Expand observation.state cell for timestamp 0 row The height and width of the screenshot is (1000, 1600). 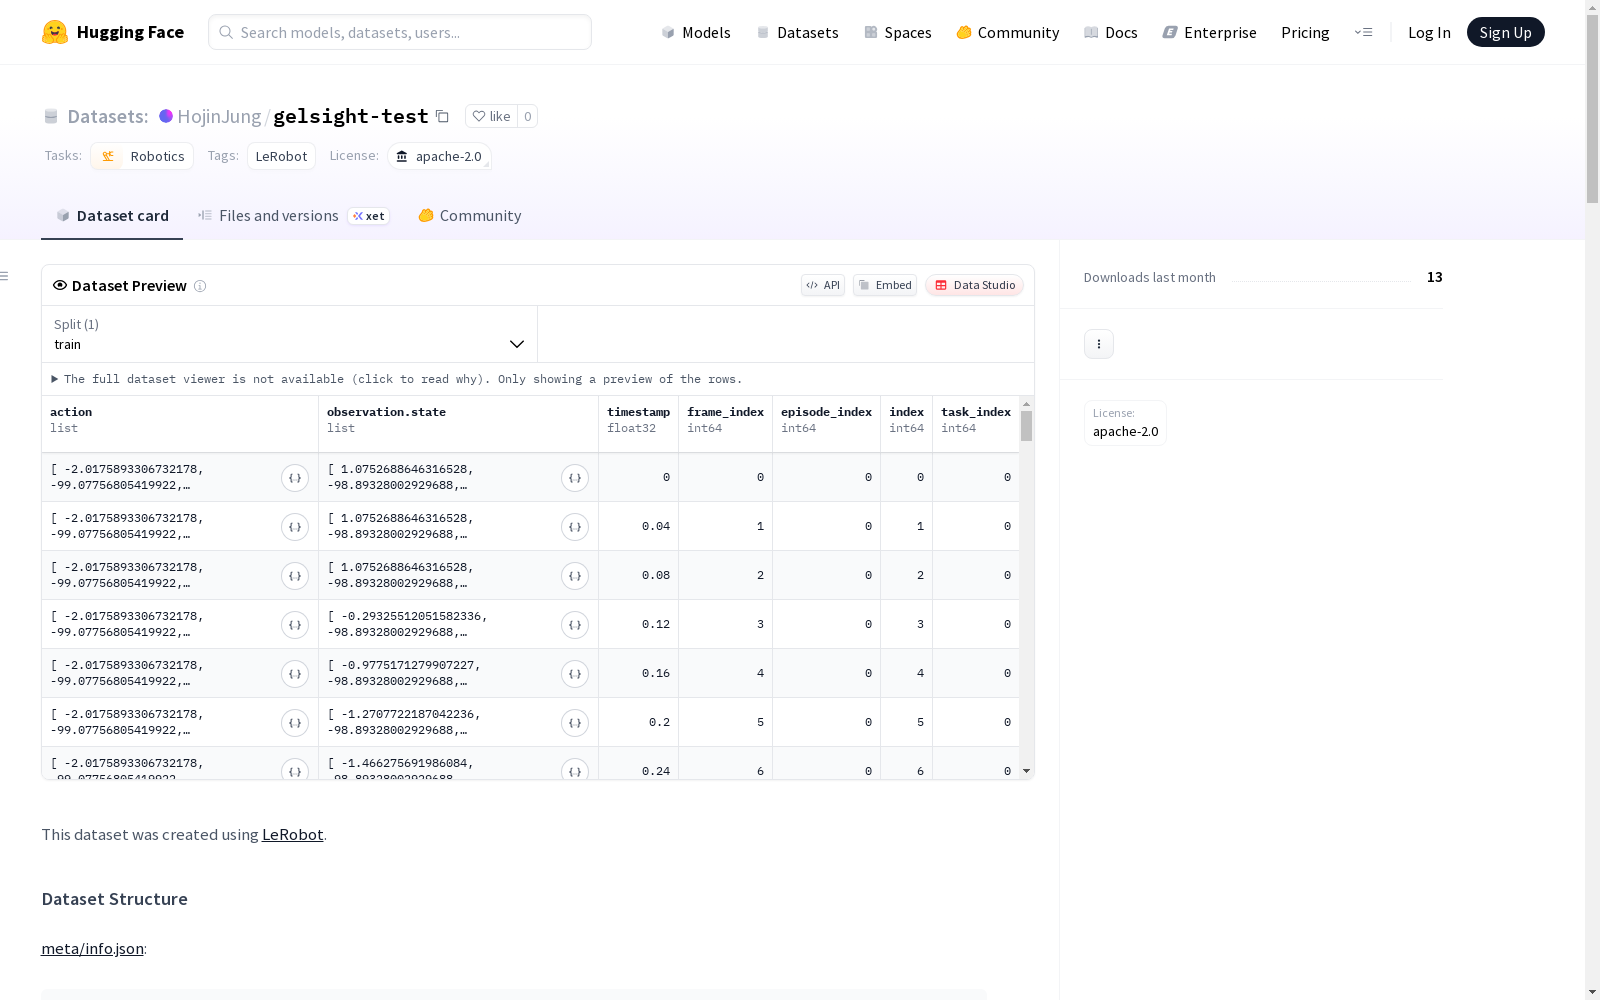(575, 478)
